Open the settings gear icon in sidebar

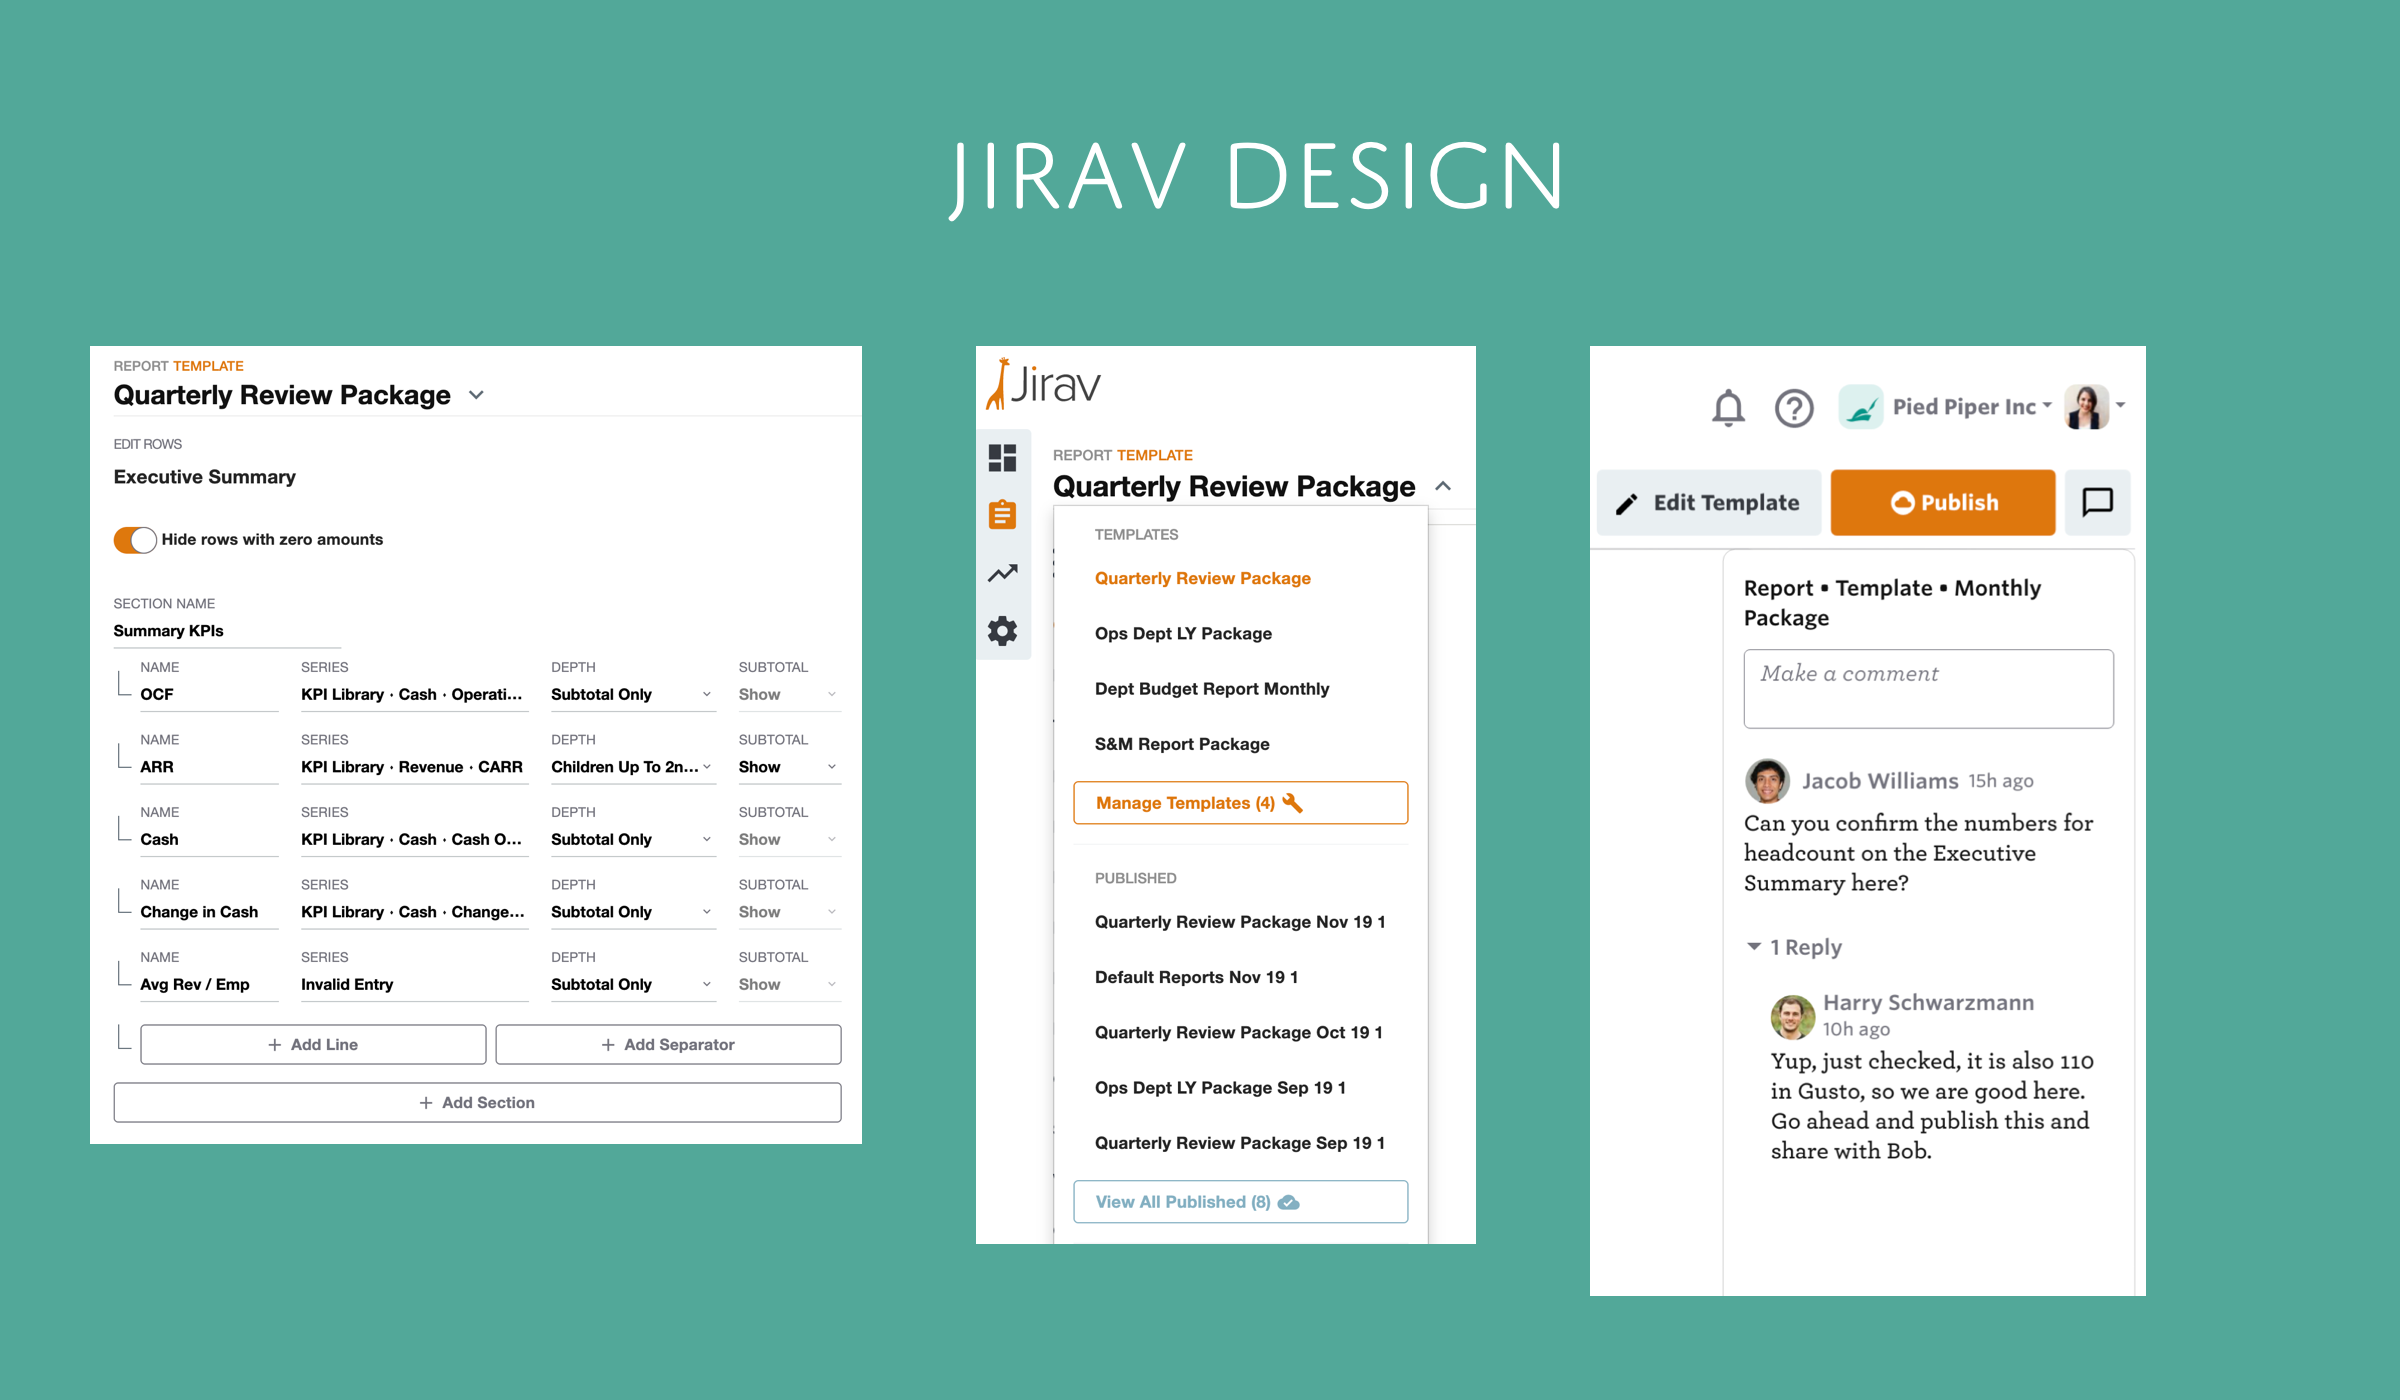(1002, 631)
